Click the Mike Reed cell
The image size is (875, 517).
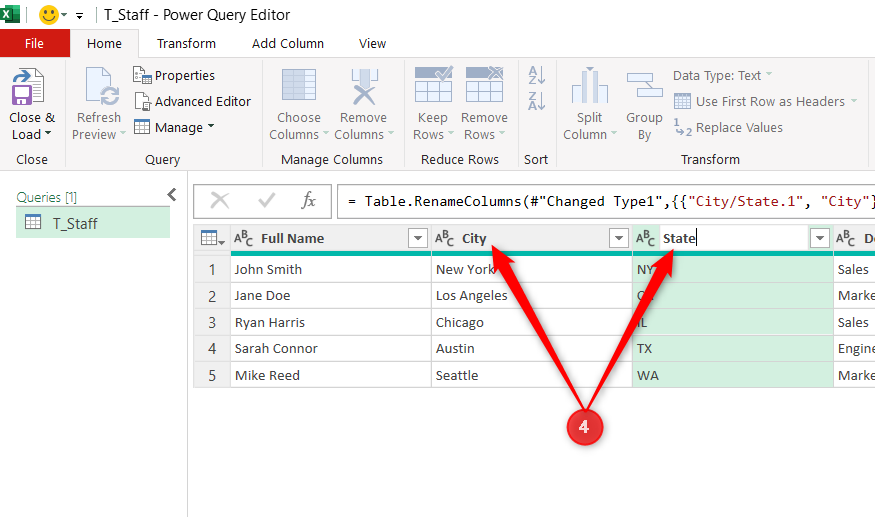[331, 376]
